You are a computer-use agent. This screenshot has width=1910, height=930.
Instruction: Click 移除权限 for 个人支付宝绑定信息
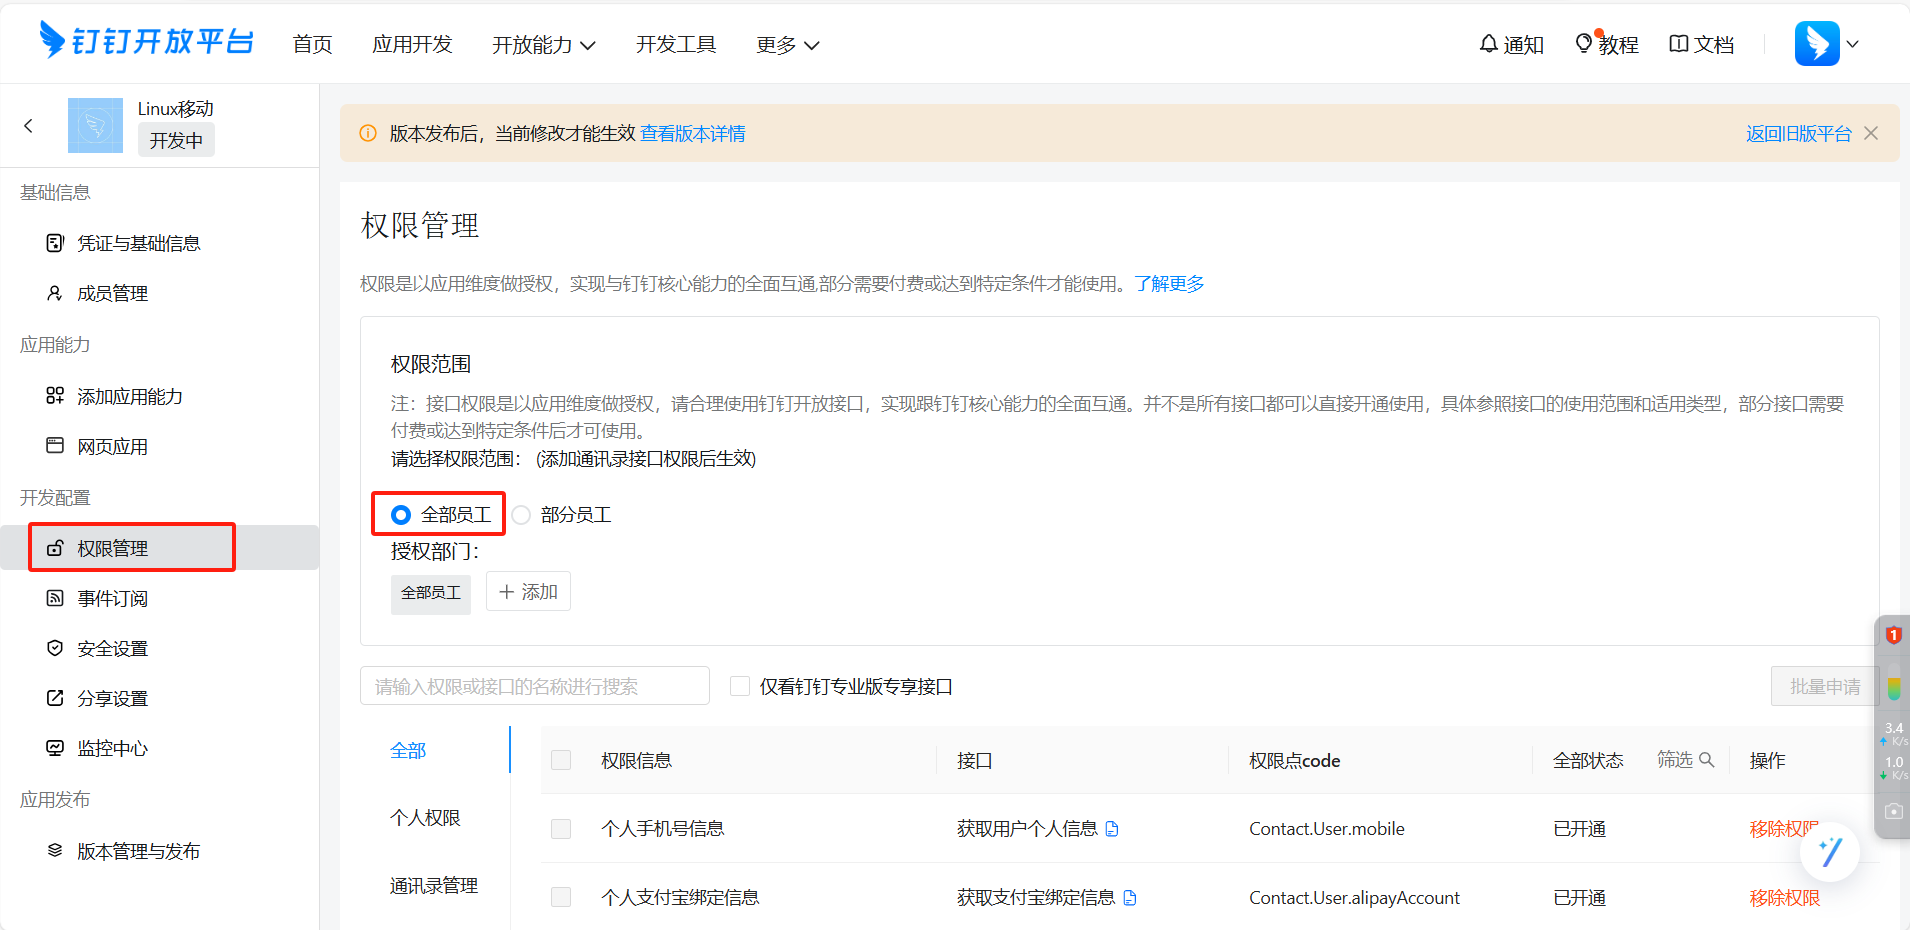1785,898
